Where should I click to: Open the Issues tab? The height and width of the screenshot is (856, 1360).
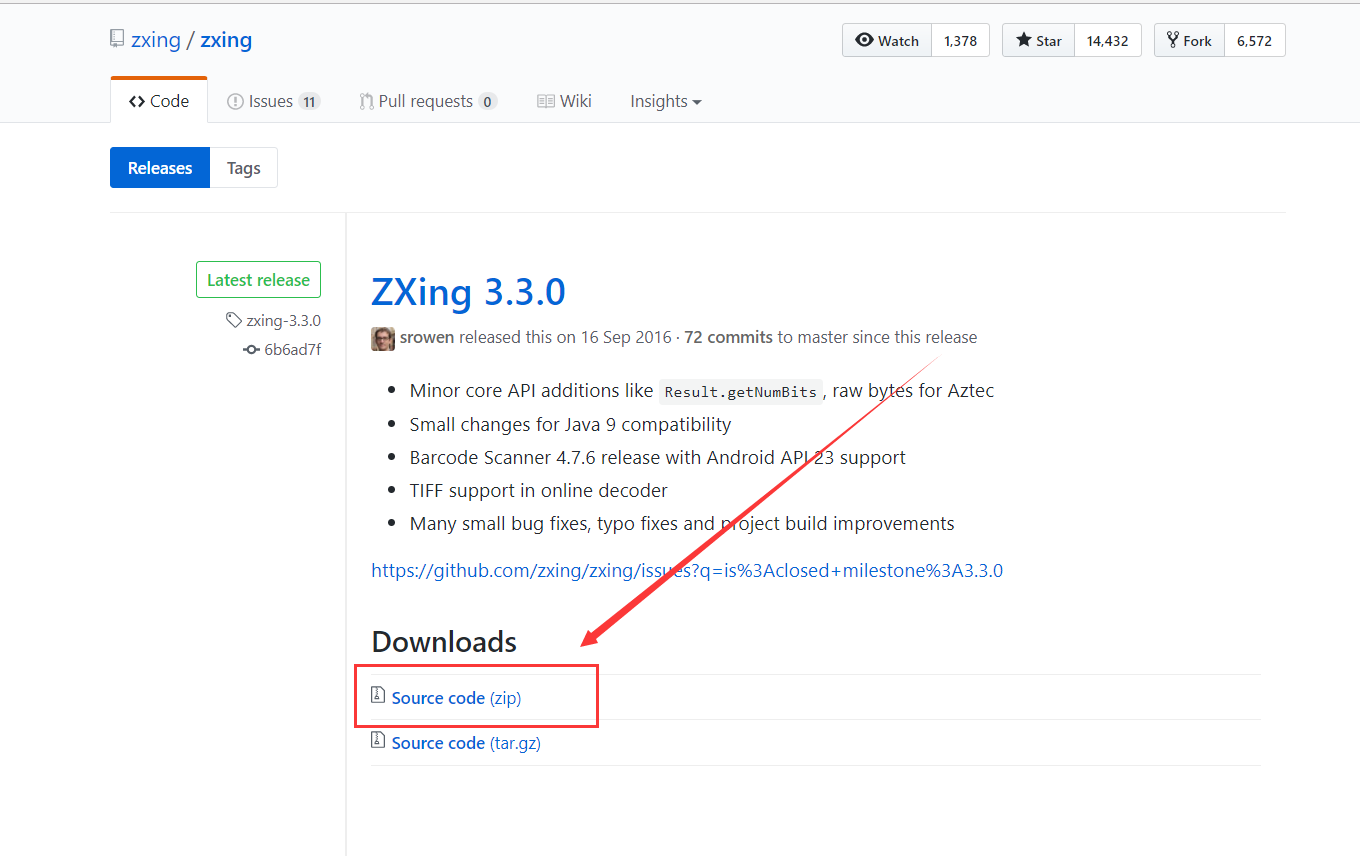coord(273,101)
